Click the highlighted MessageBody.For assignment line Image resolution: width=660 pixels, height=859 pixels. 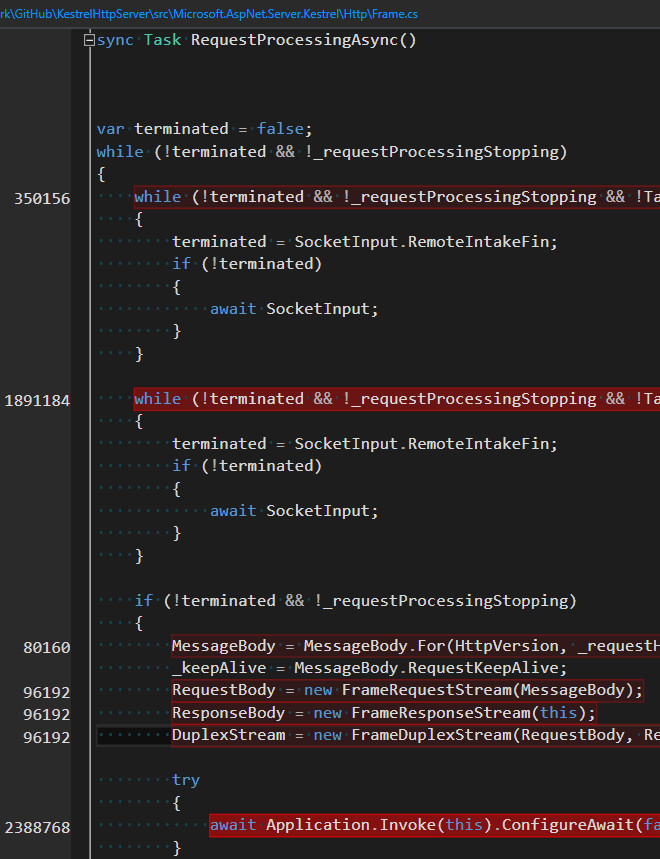pyautogui.click(x=415, y=646)
